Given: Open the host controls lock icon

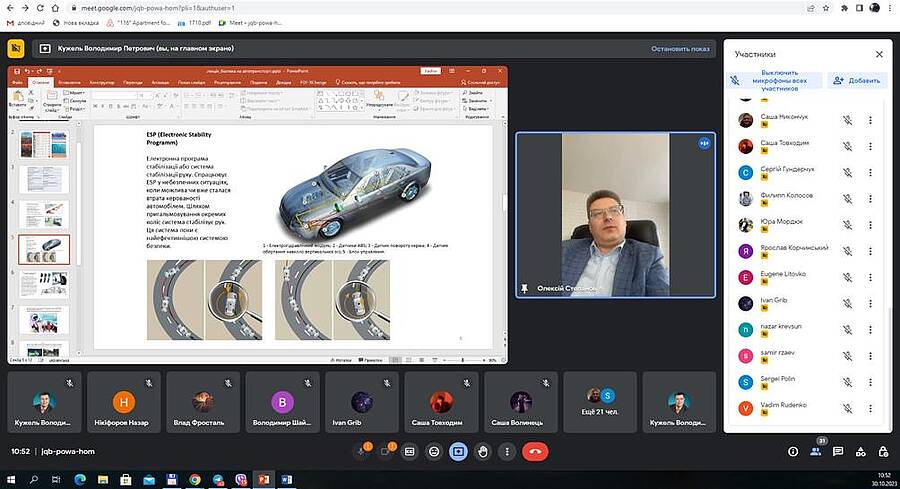Looking at the screenshot, I should [x=883, y=451].
